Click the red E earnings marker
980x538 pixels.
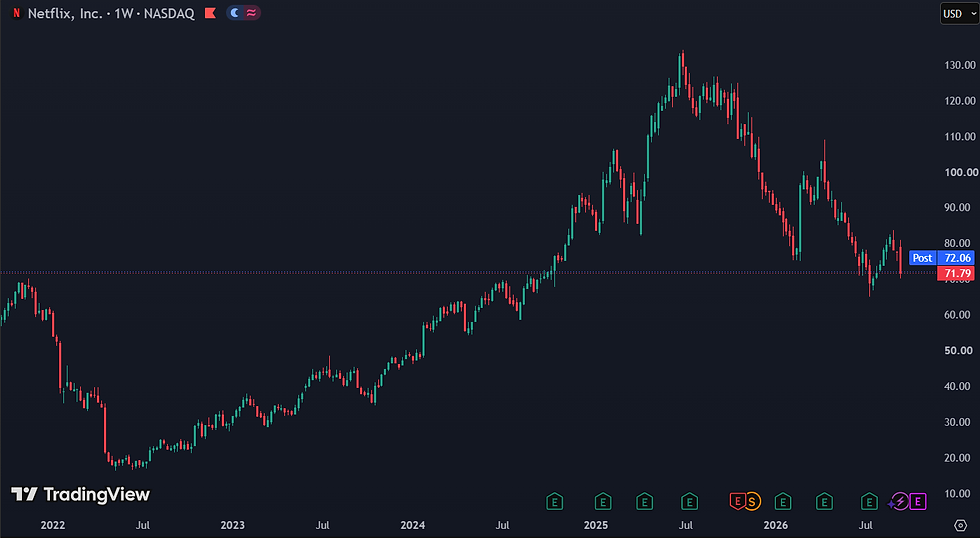(738, 501)
